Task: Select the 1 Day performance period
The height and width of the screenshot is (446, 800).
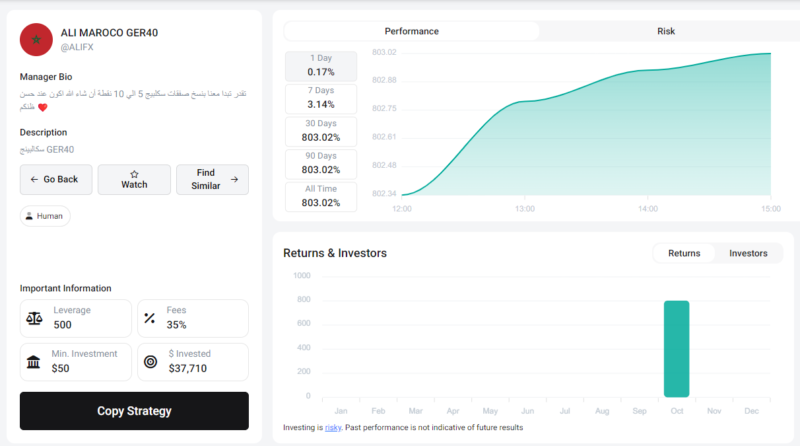Action: (x=321, y=65)
